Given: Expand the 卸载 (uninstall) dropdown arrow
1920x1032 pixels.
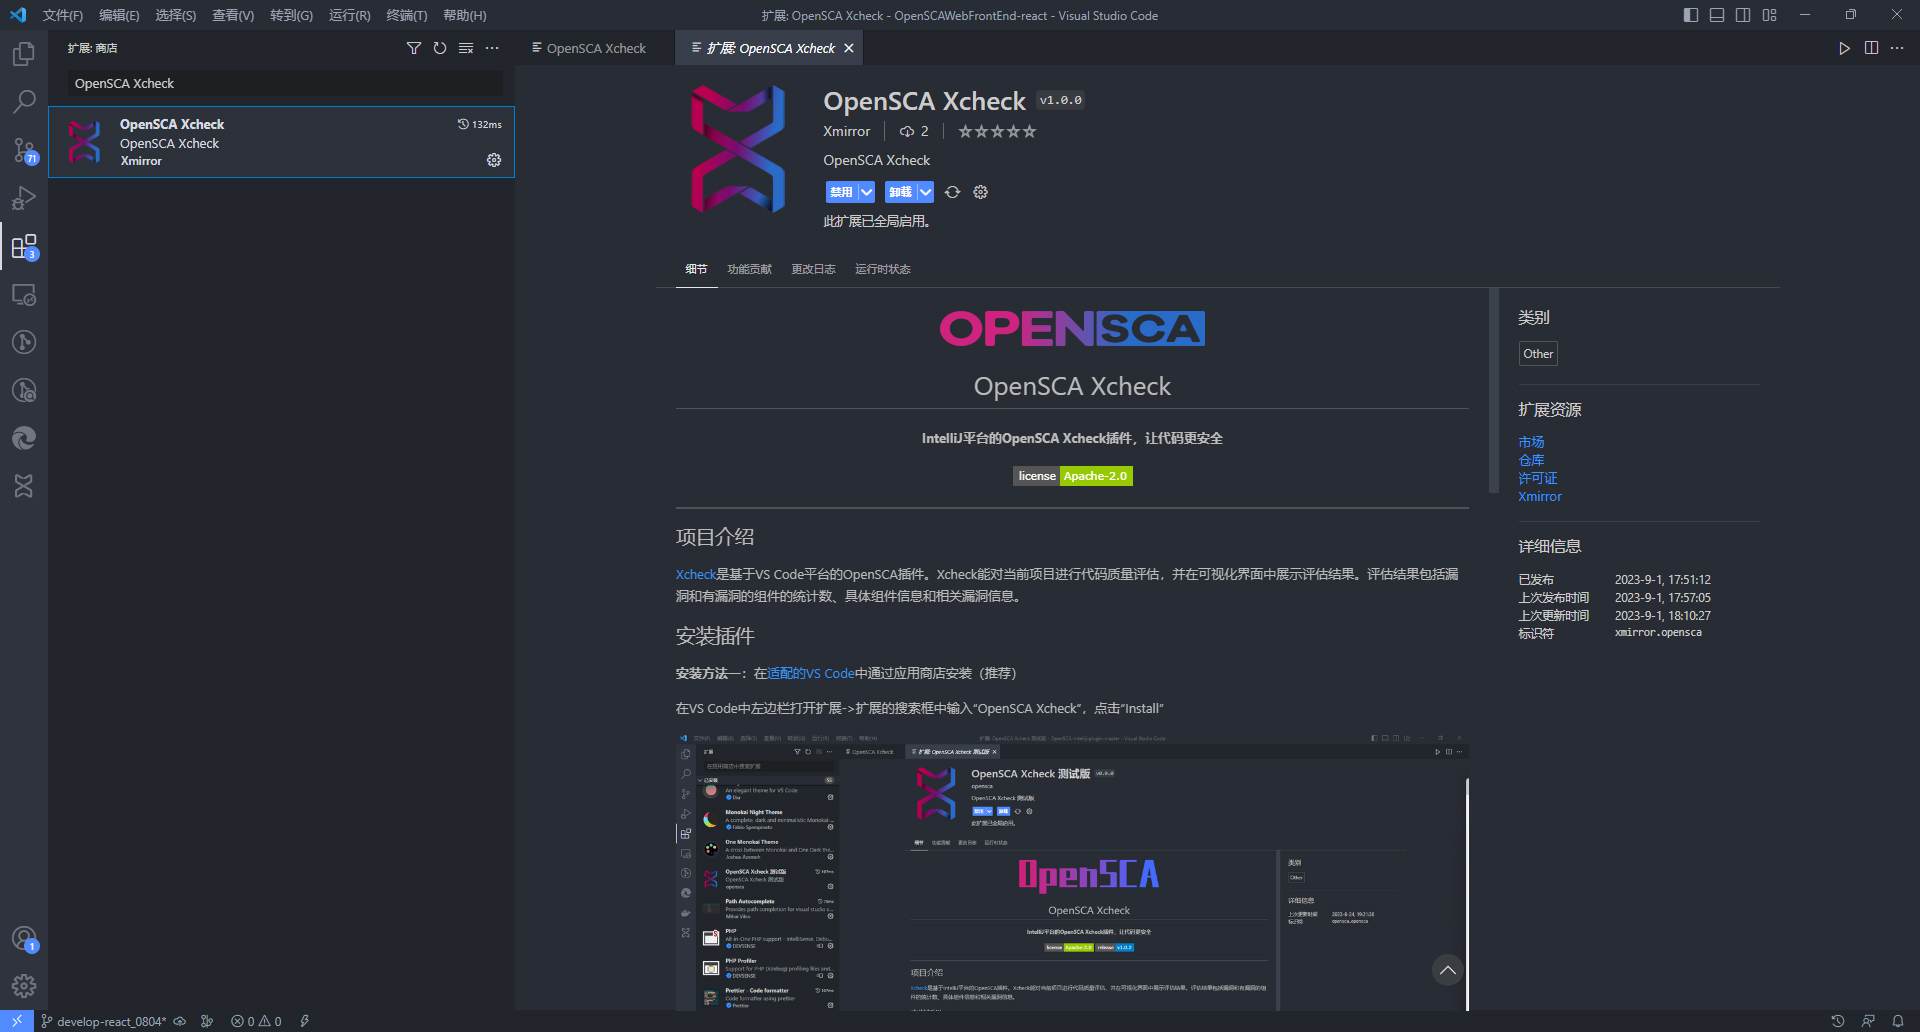Looking at the screenshot, I should [925, 192].
